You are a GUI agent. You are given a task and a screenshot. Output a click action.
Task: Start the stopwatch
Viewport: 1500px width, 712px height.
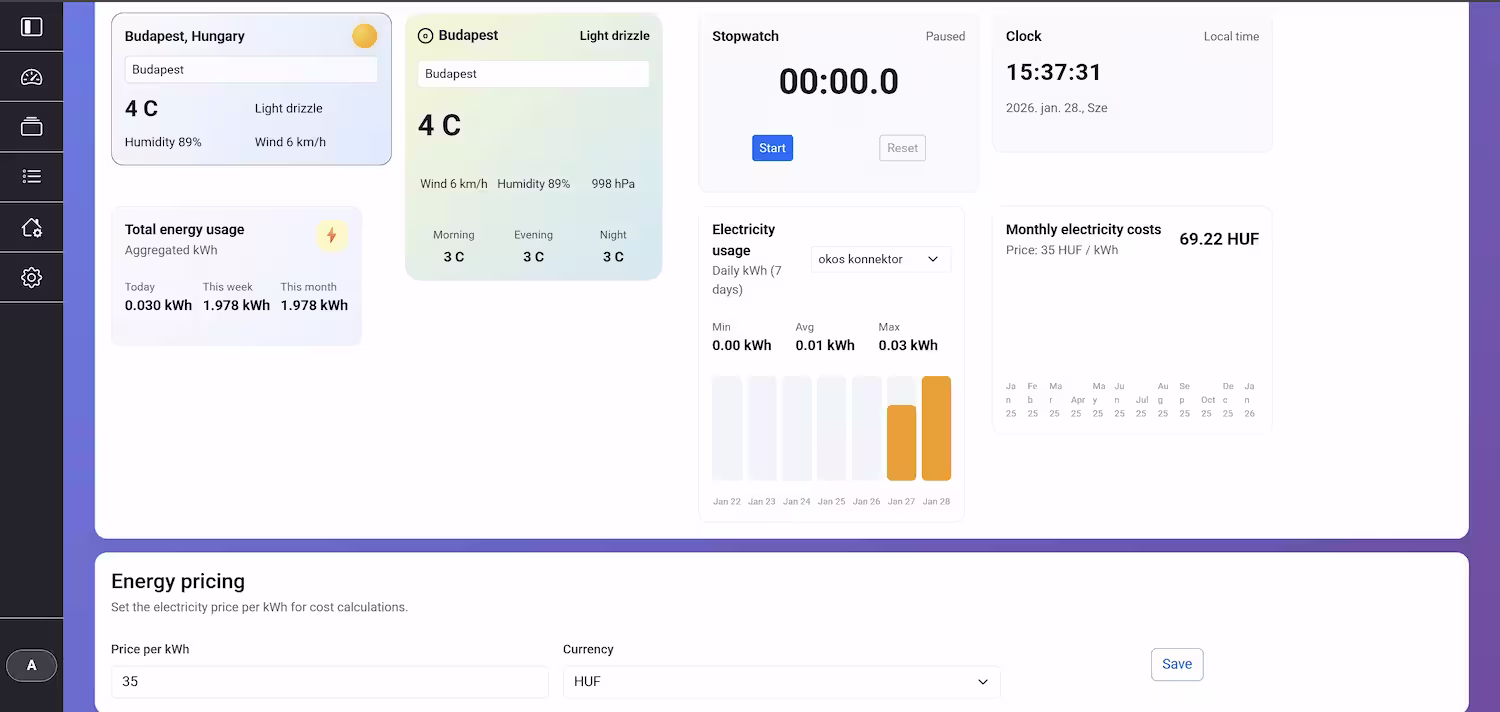coord(772,148)
